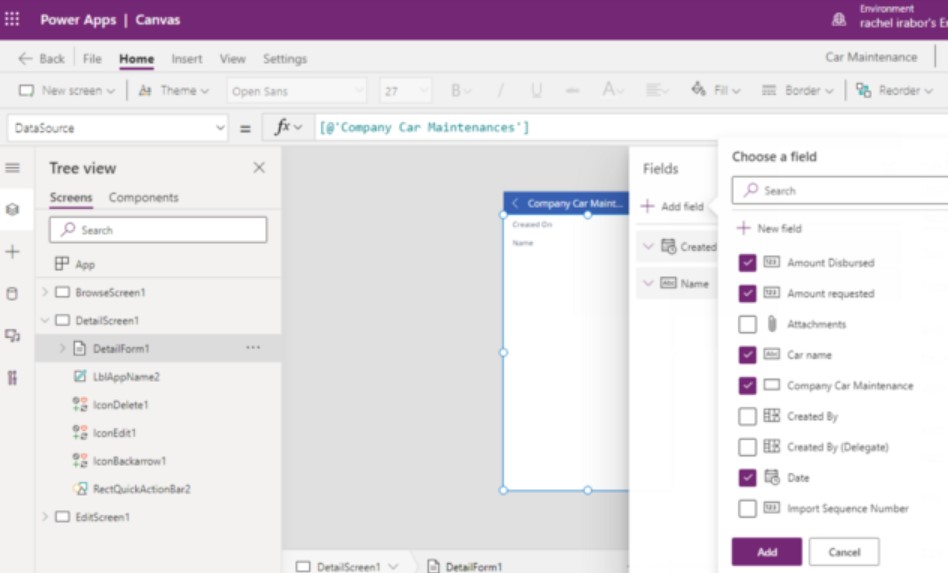Viewport: 948px width, 573px height.
Task: Open the app launcher waffle icon
Action: coord(12,19)
